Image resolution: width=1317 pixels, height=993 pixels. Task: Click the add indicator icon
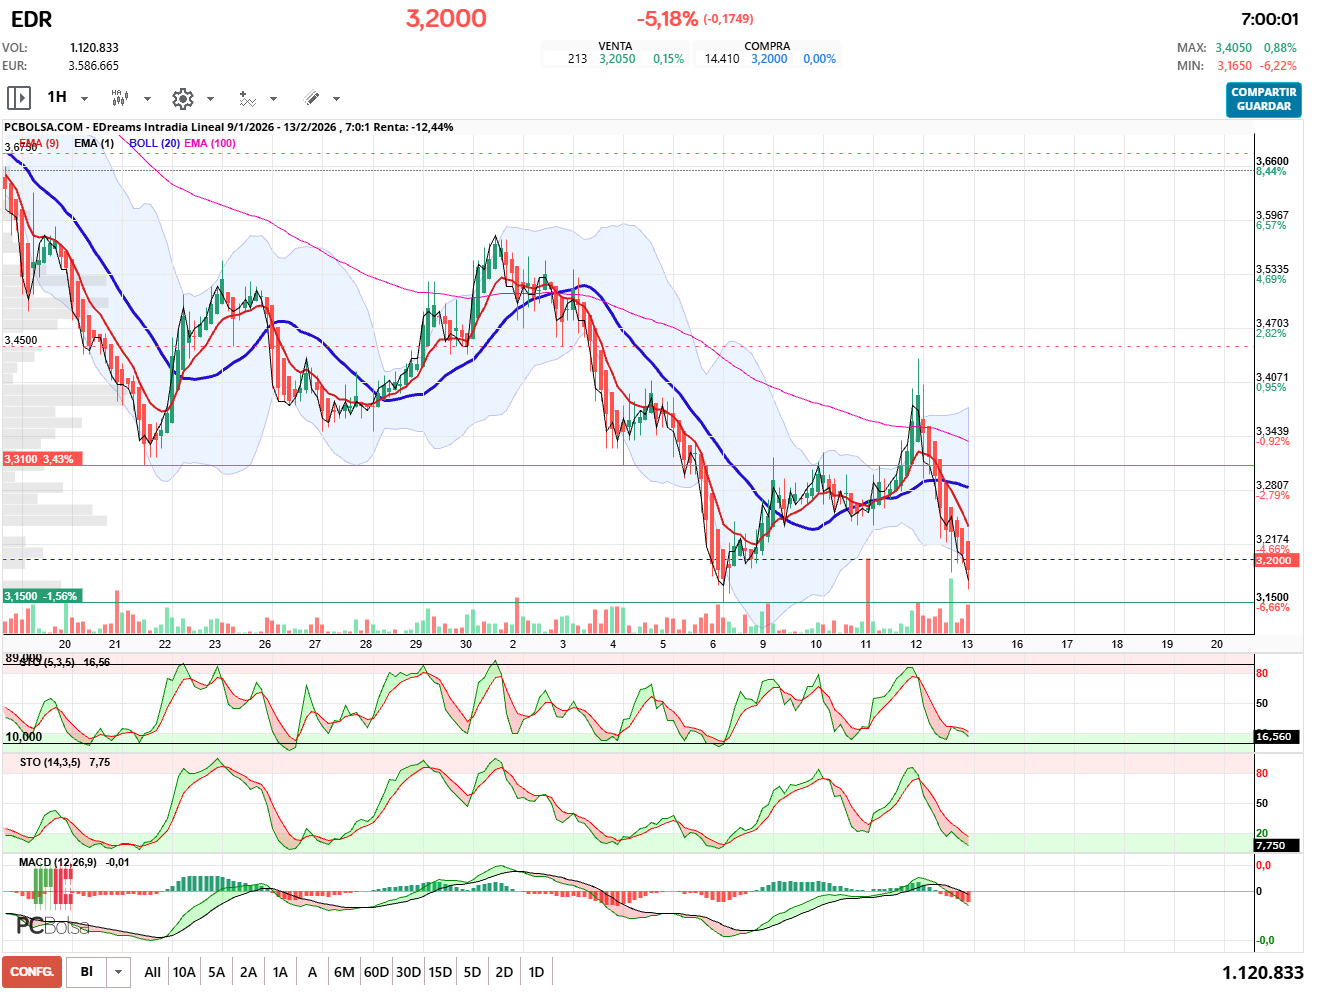click(x=247, y=98)
